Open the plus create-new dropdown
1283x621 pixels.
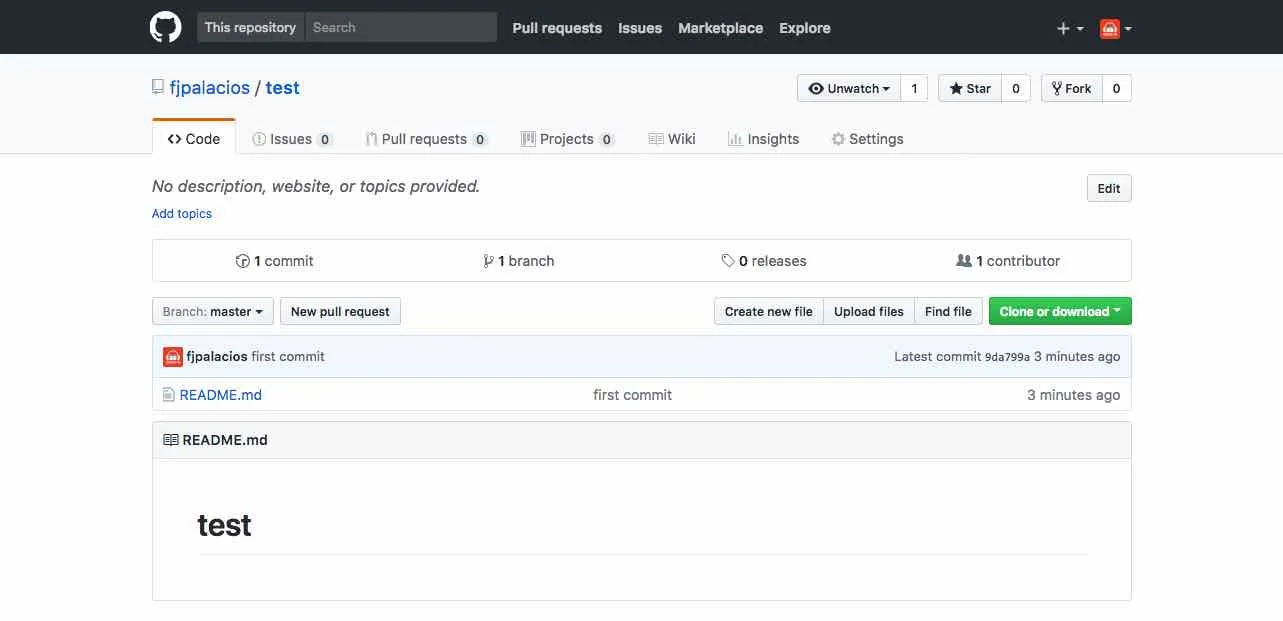click(1070, 28)
